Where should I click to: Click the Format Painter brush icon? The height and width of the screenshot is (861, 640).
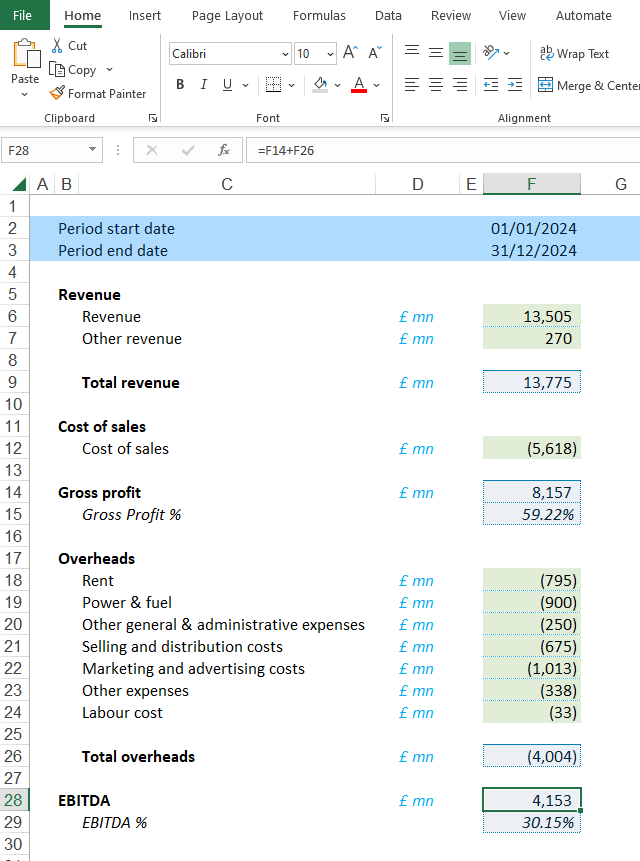(57, 94)
